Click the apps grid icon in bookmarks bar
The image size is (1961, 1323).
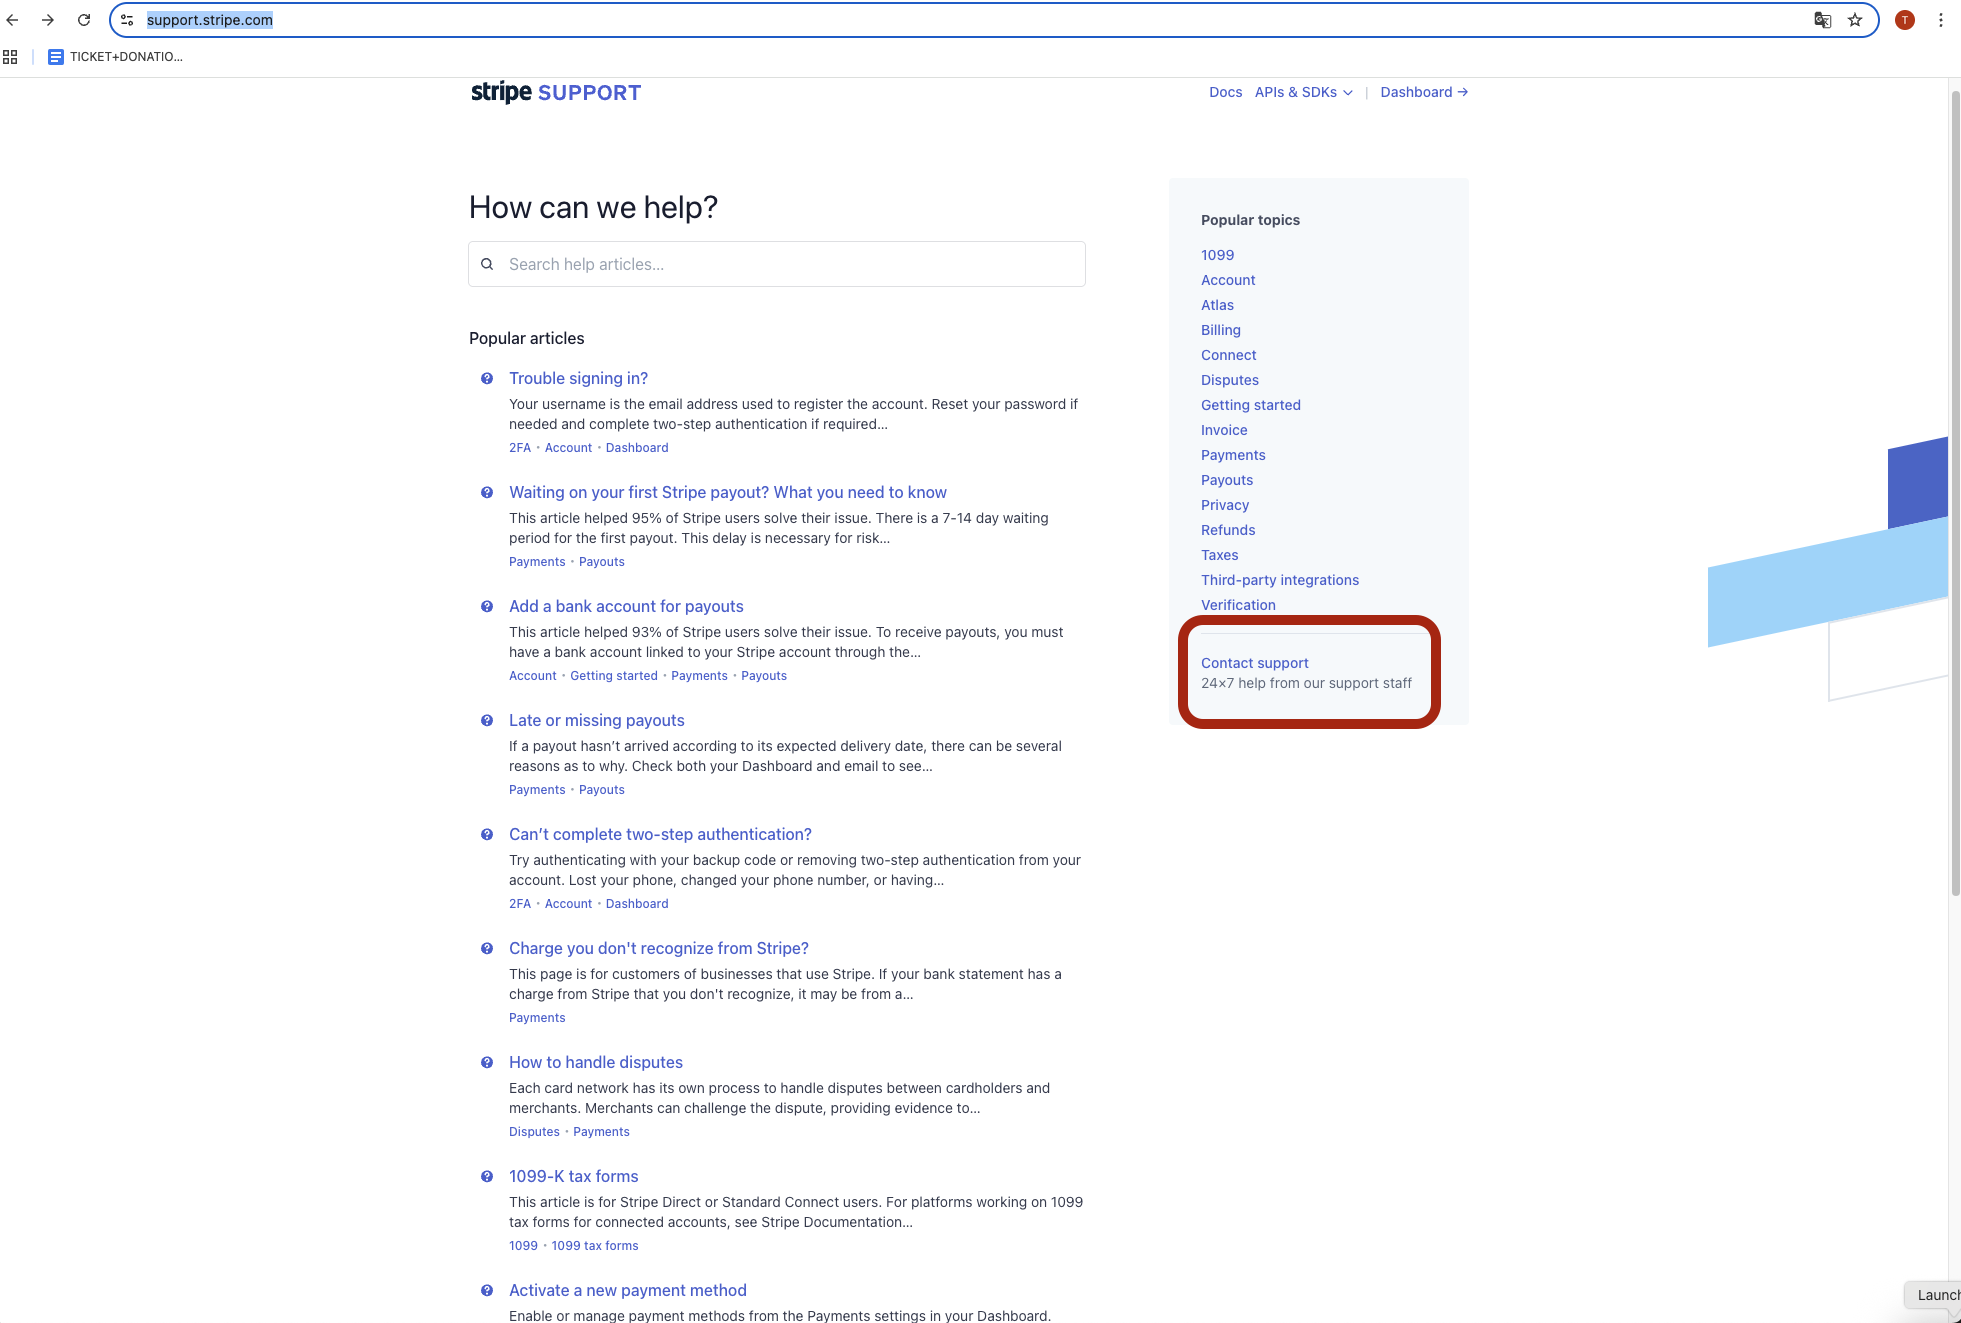(10, 57)
